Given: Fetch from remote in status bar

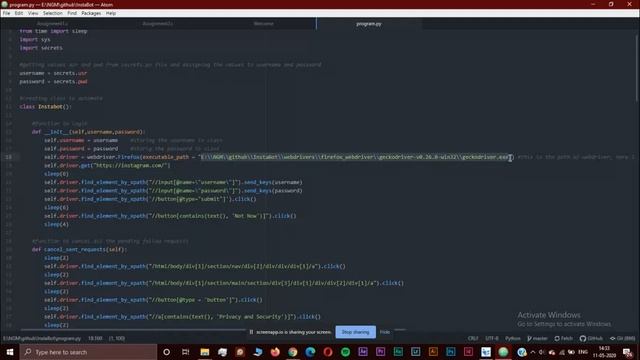Looking at the screenshot, I should 563,338.
